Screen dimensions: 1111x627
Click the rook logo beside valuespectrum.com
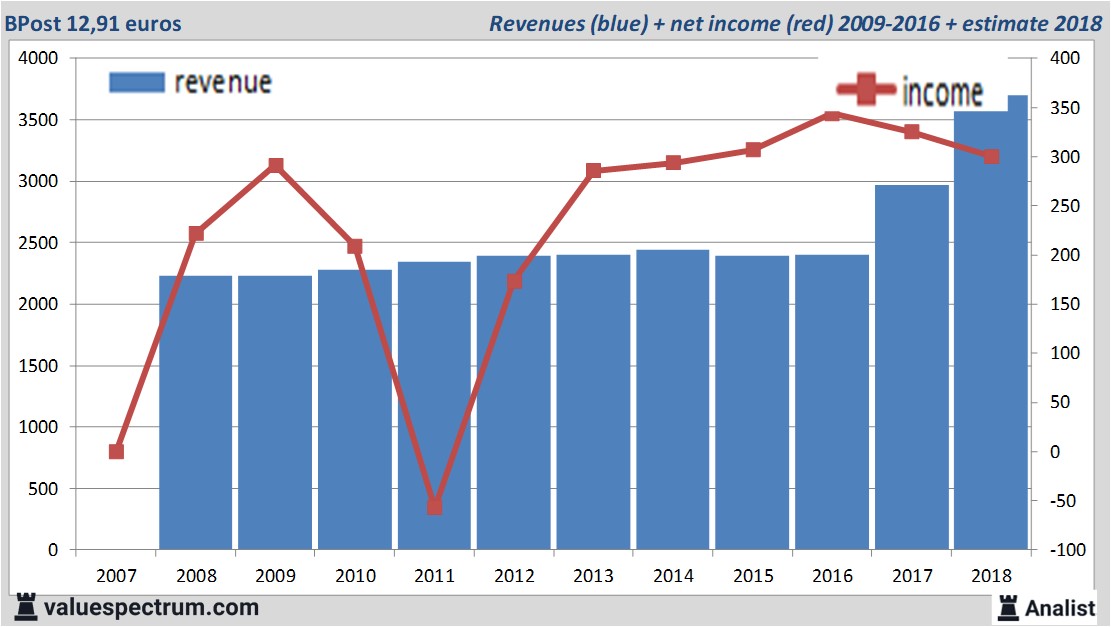click(x=26, y=606)
